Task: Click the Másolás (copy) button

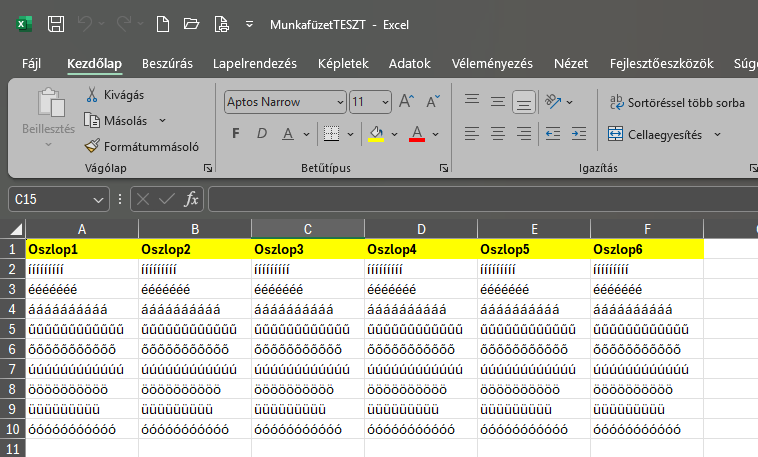Action: click(x=116, y=120)
